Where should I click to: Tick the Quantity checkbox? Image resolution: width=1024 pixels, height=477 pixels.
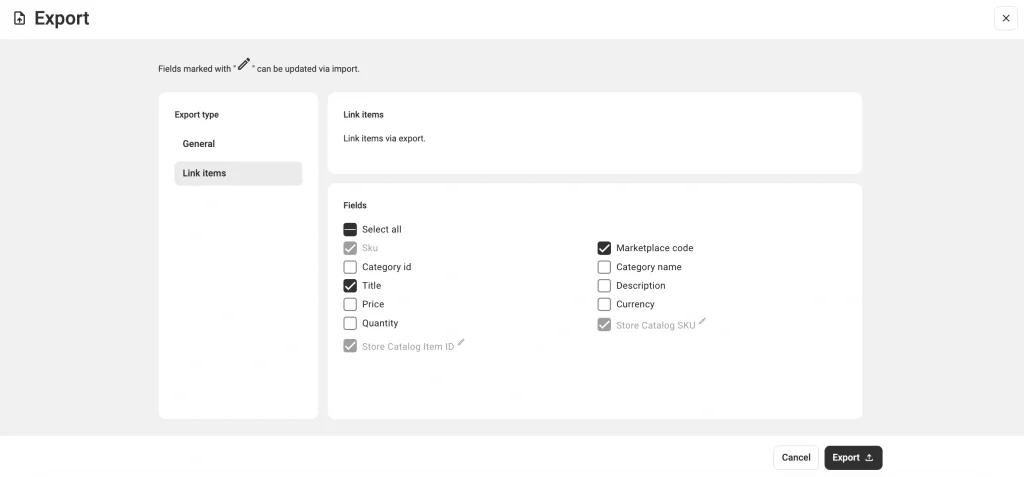[x=350, y=323]
